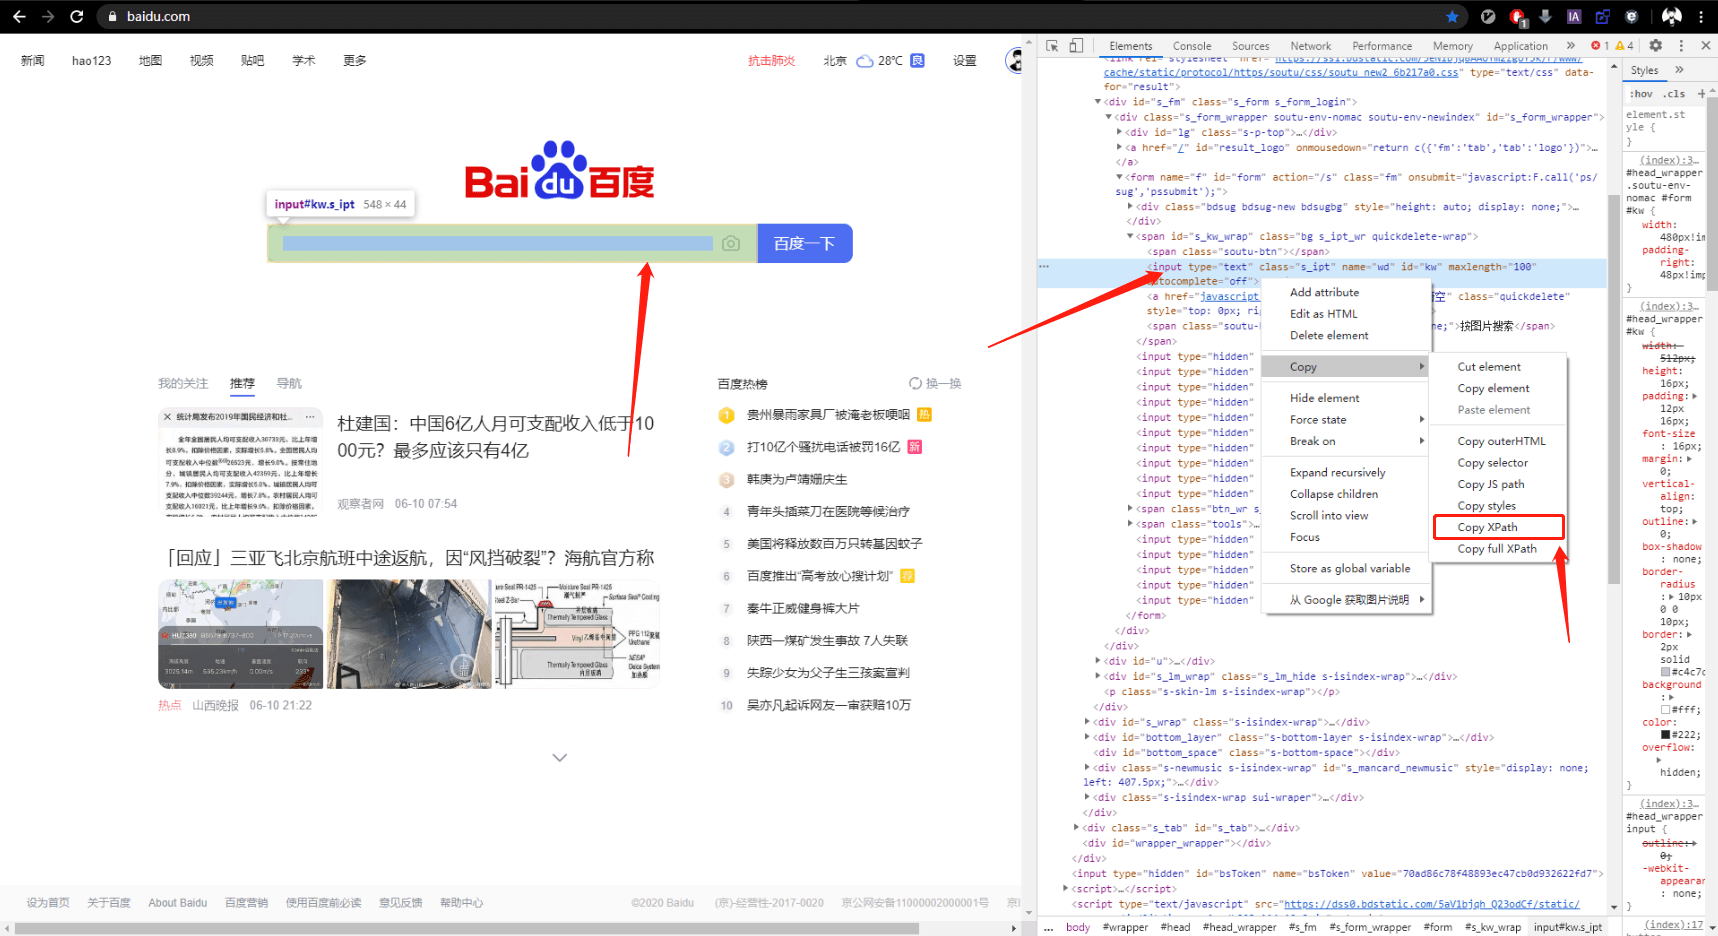Click the weather cloud icon showing 28°C
1718x936 pixels.
865,61
